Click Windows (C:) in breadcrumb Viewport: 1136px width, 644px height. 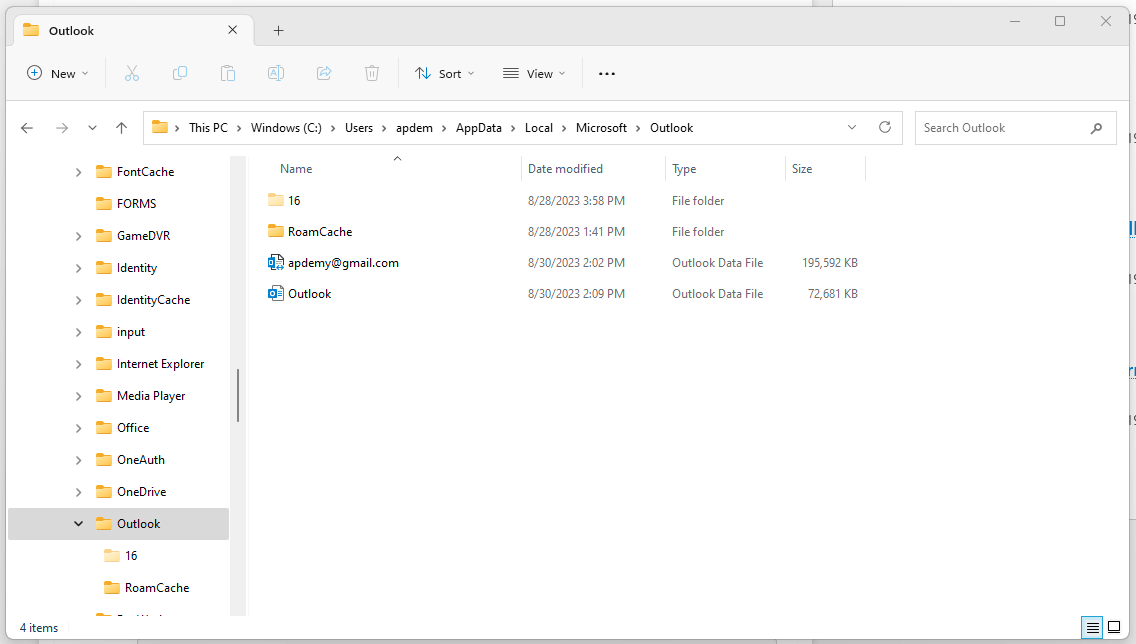[286, 127]
